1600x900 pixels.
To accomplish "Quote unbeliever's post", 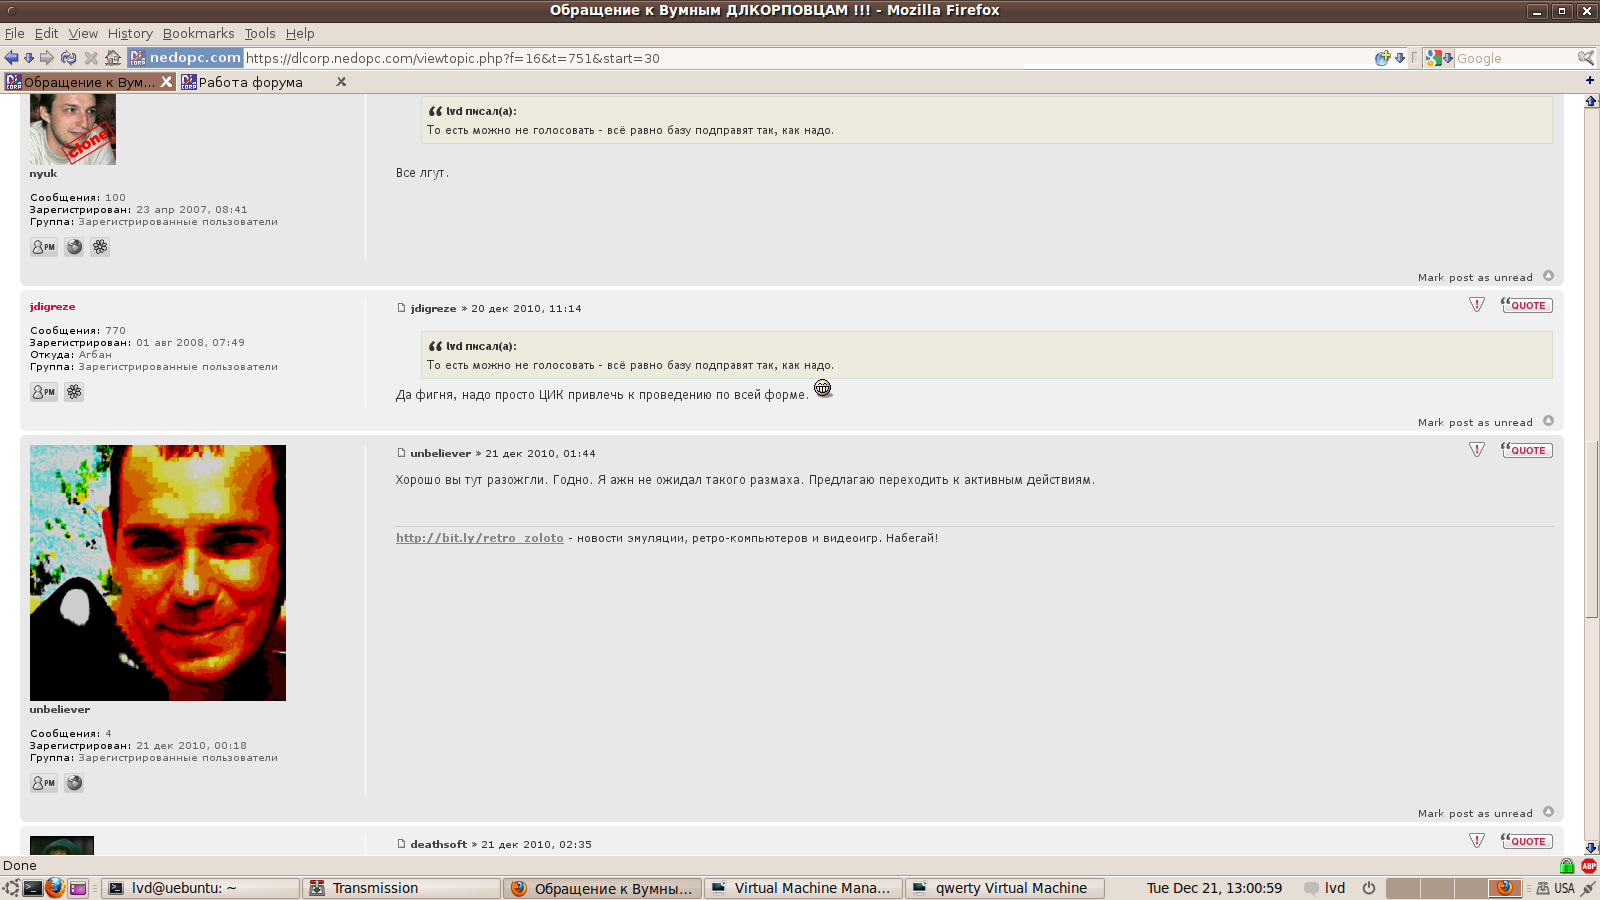I will point(1527,450).
